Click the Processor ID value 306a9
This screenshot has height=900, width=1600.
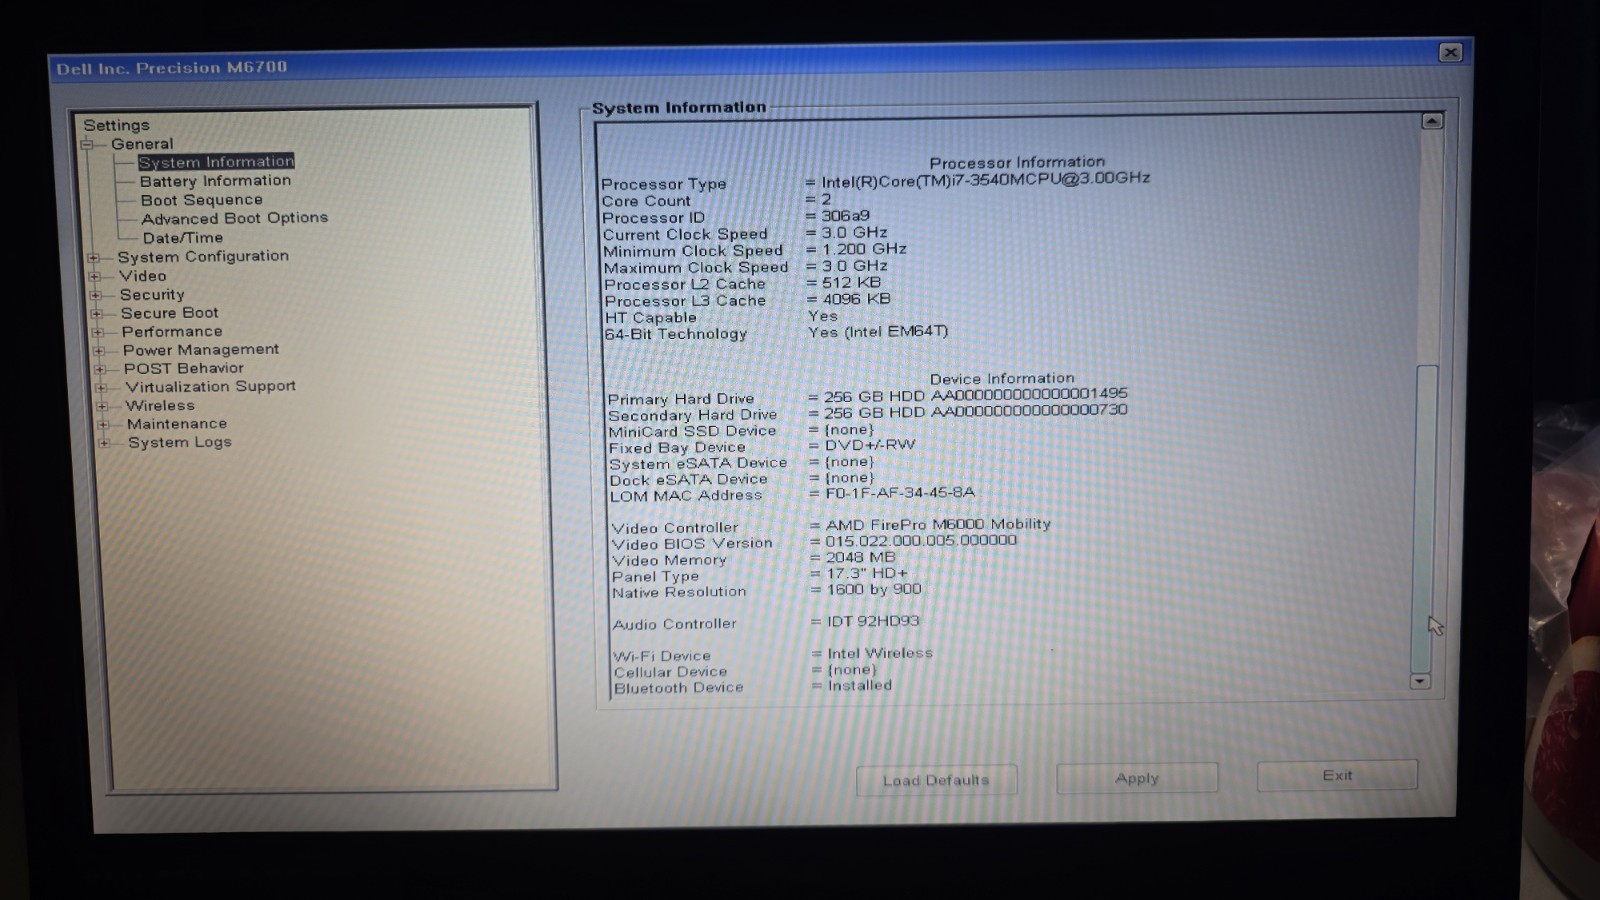coord(845,216)
